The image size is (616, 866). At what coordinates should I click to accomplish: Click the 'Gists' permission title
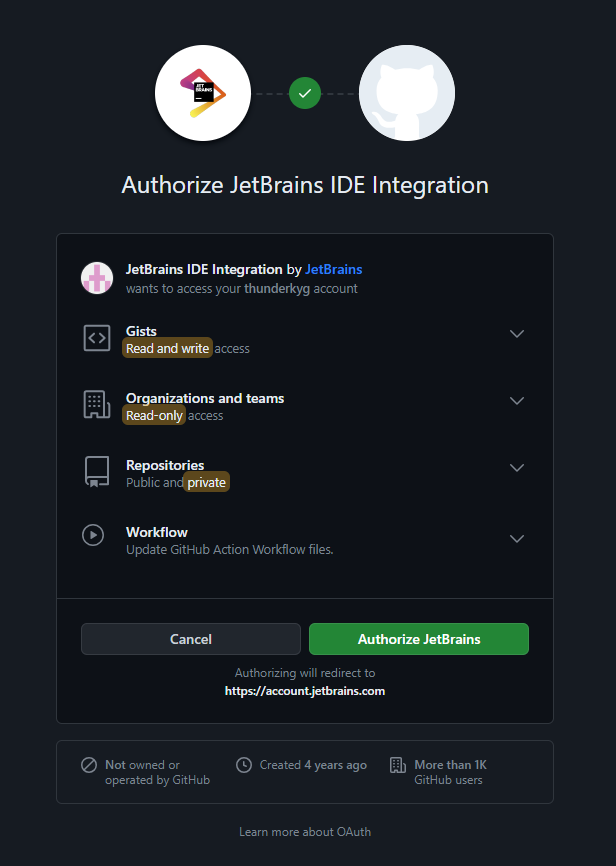[141, 331]
